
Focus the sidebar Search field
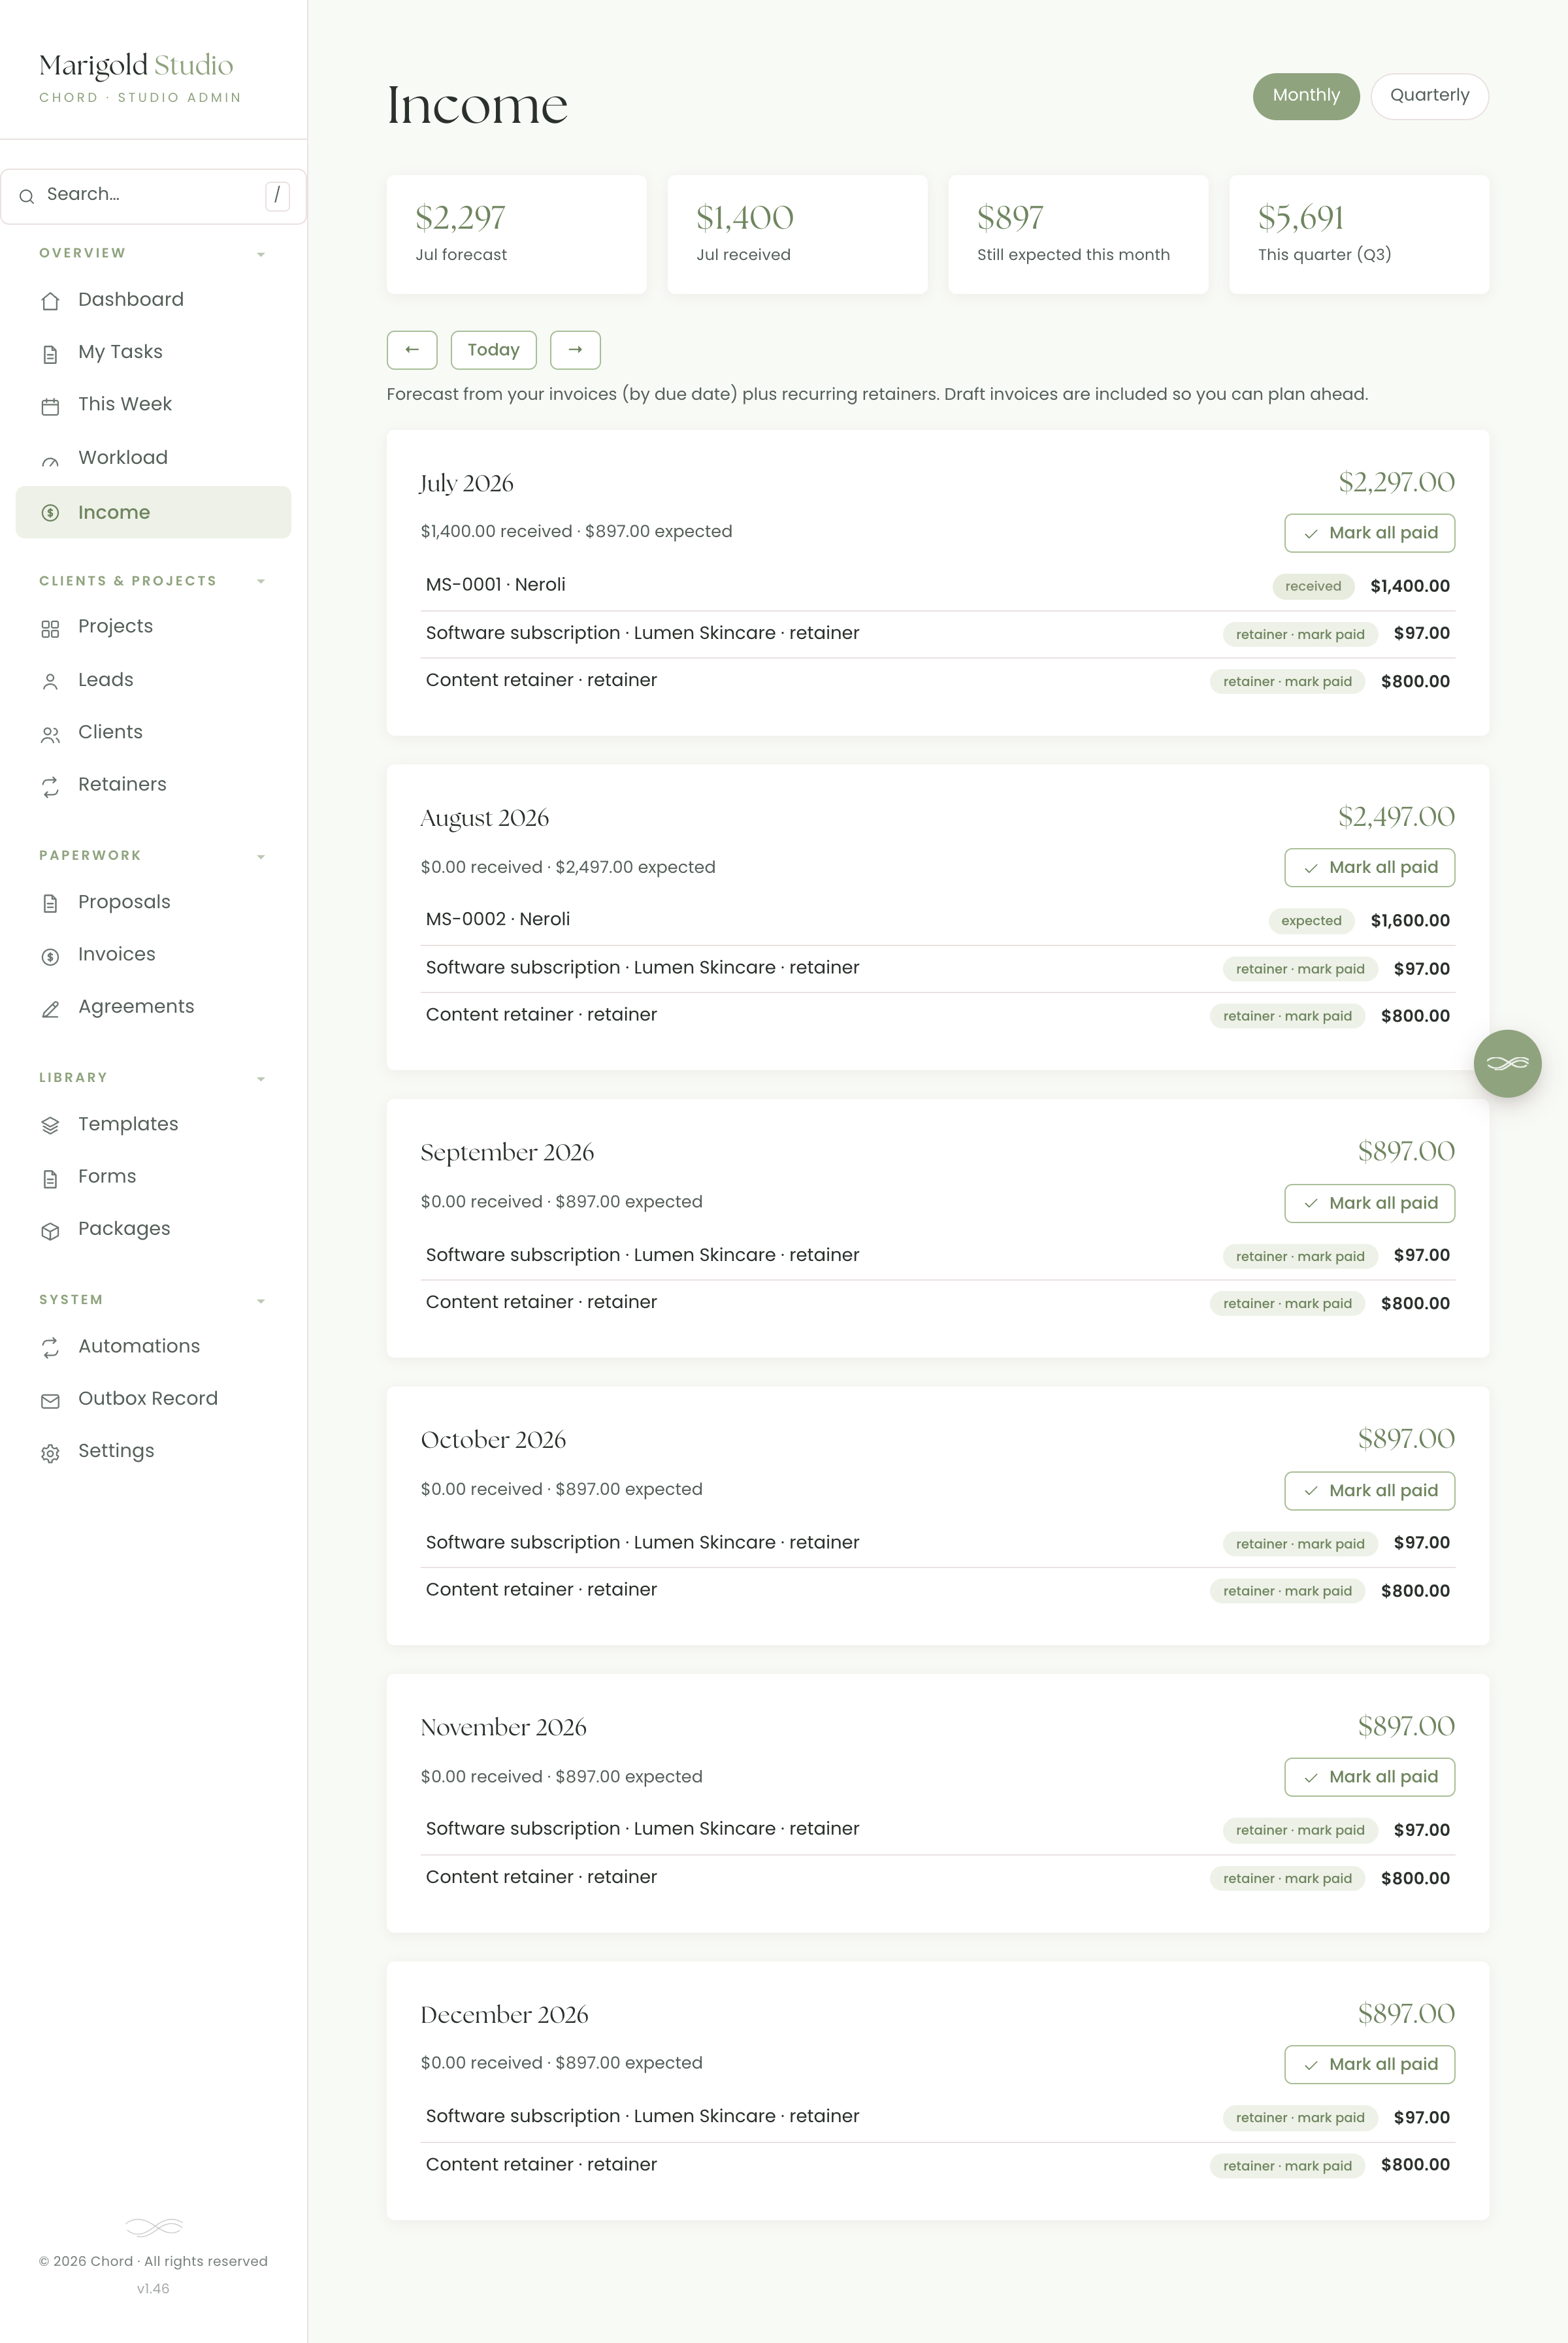(x=153, y=196)
